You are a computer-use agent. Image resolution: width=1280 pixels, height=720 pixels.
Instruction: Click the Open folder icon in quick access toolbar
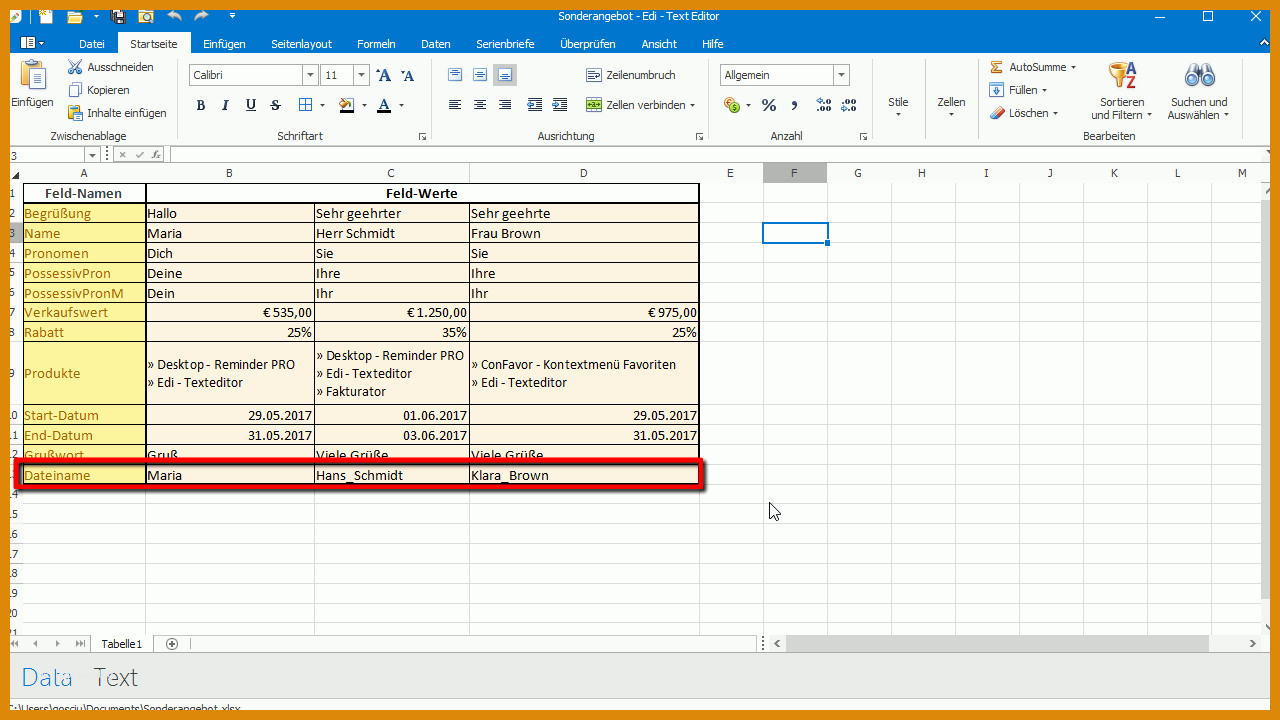[74, 16]
